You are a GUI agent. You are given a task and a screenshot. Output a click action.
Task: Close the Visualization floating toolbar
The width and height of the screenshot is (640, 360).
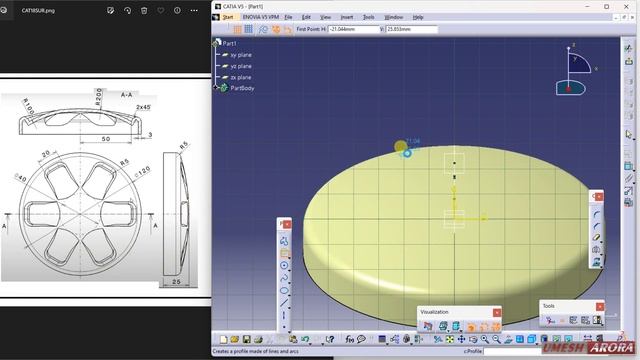pos(497,313)
